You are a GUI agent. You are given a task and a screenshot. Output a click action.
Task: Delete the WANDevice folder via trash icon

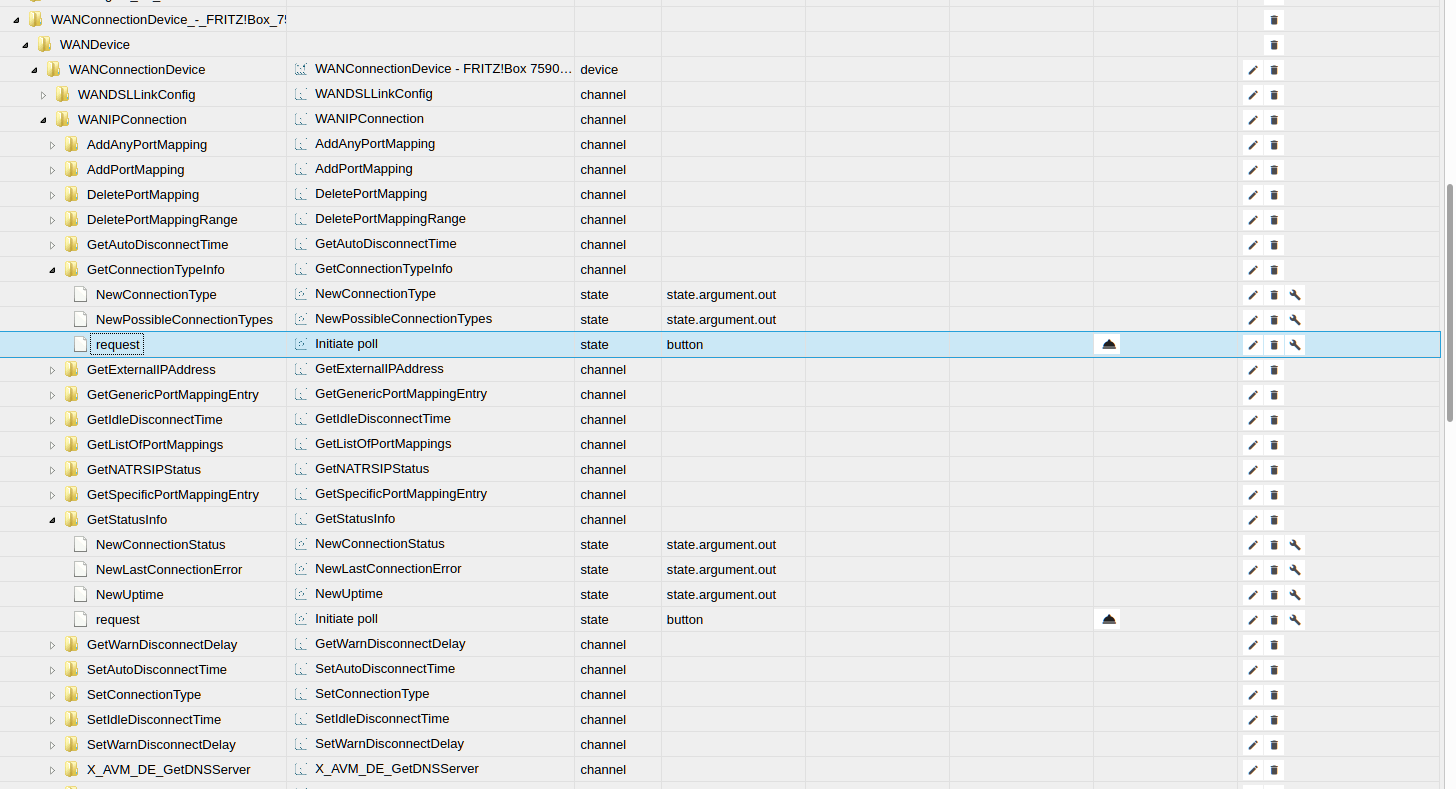click(1274, 45)
